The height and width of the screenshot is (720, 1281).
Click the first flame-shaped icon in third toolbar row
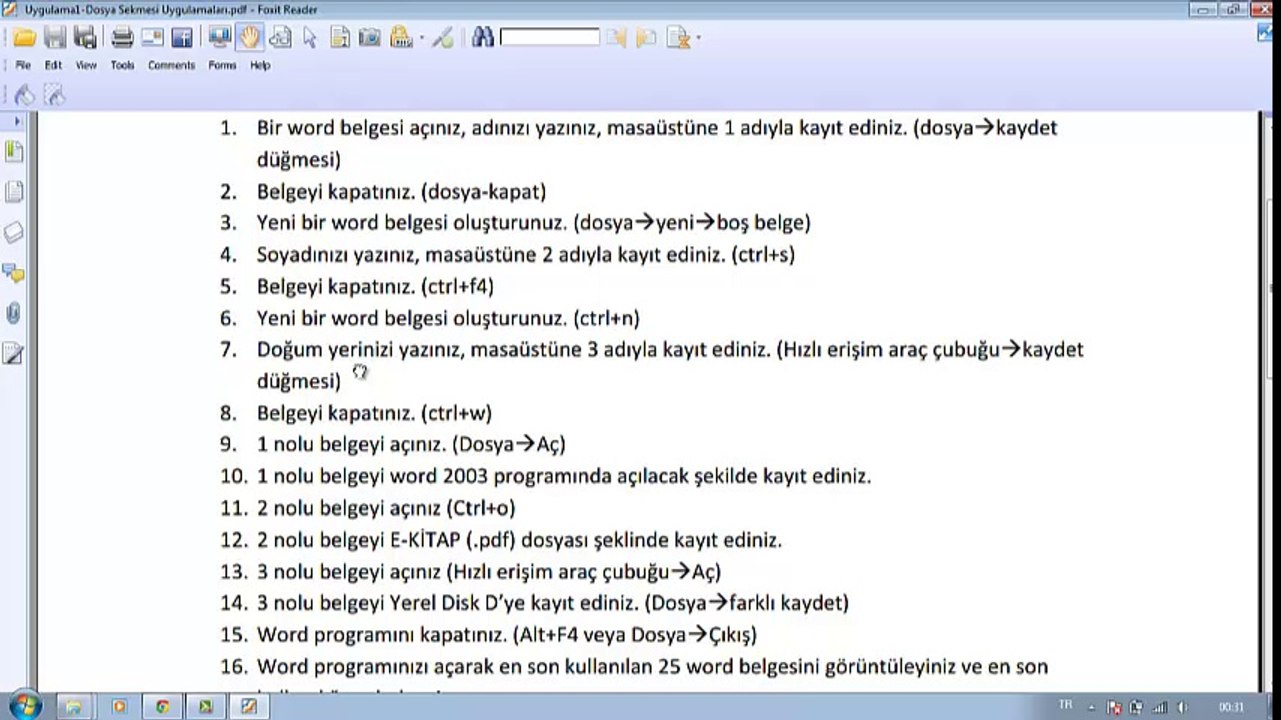(x=25, y=94)
